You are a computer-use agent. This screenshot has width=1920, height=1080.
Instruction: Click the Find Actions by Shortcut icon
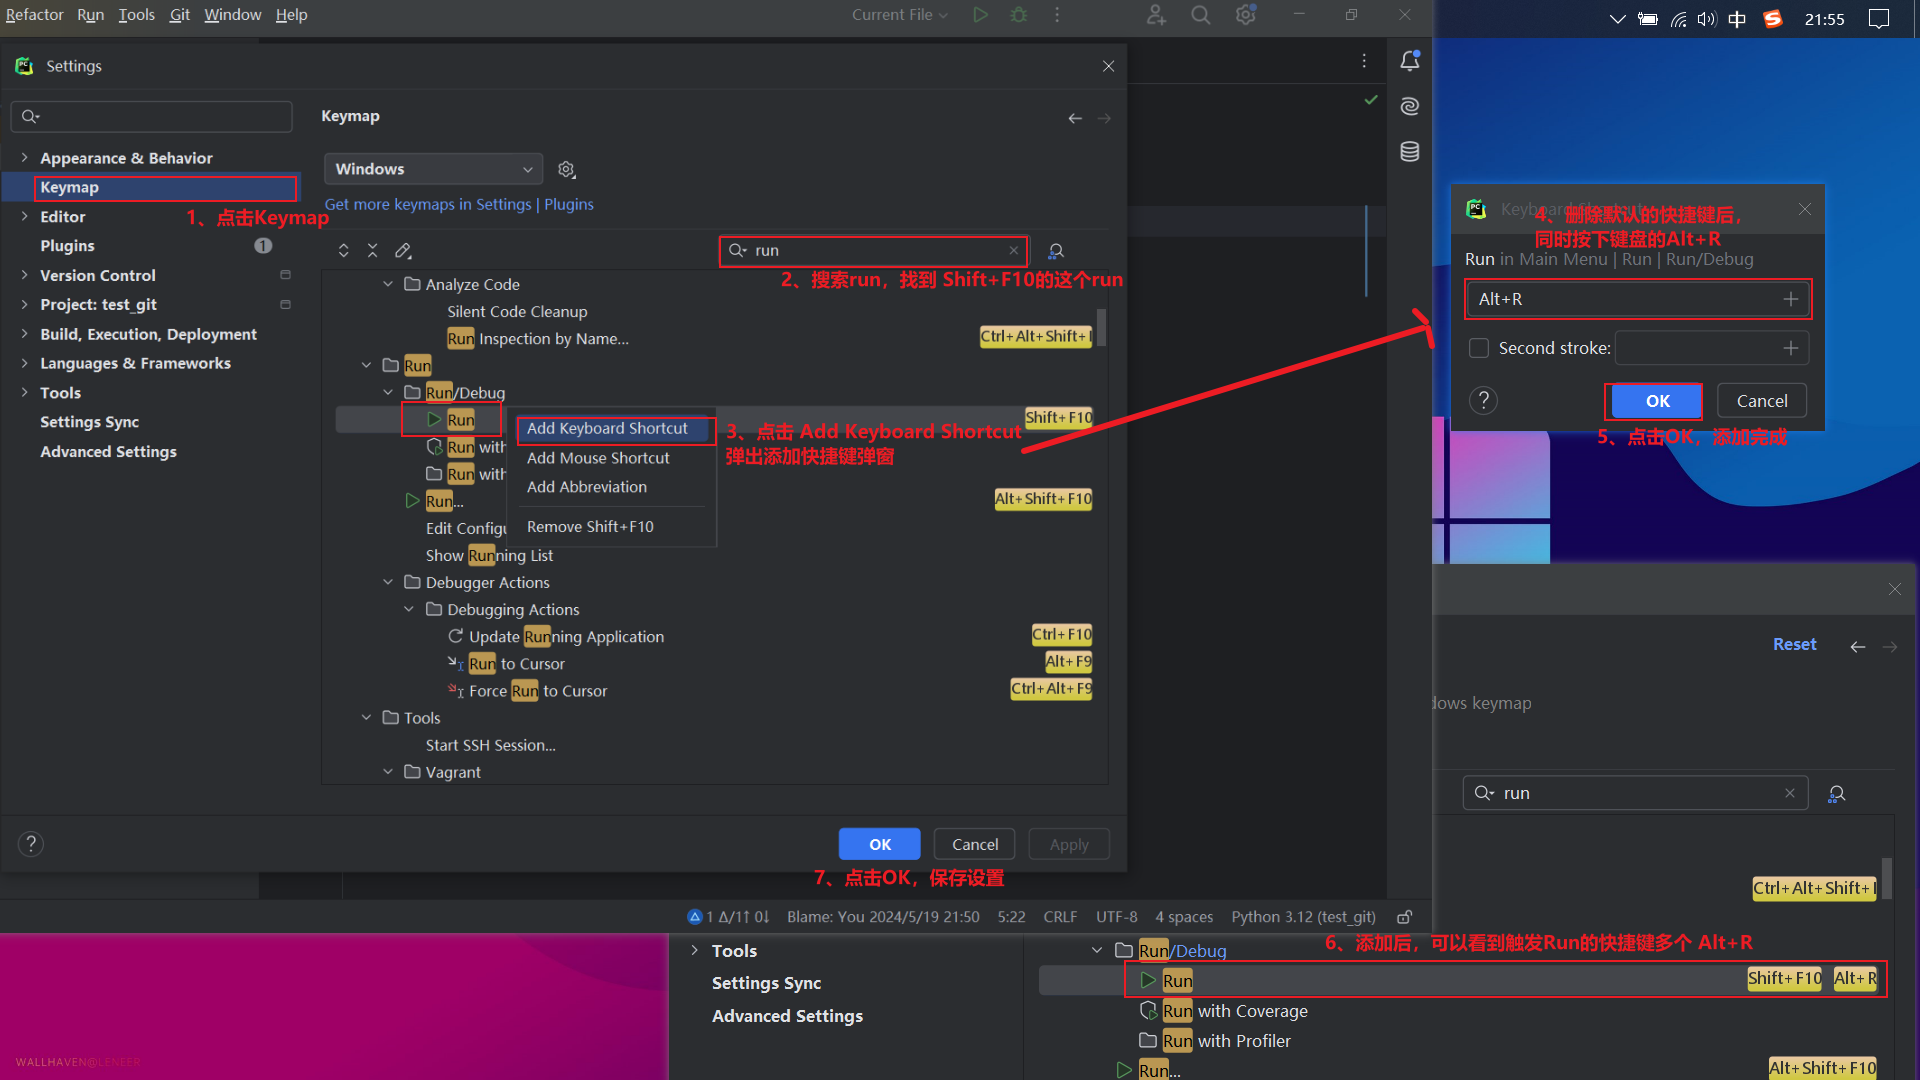1055,251
